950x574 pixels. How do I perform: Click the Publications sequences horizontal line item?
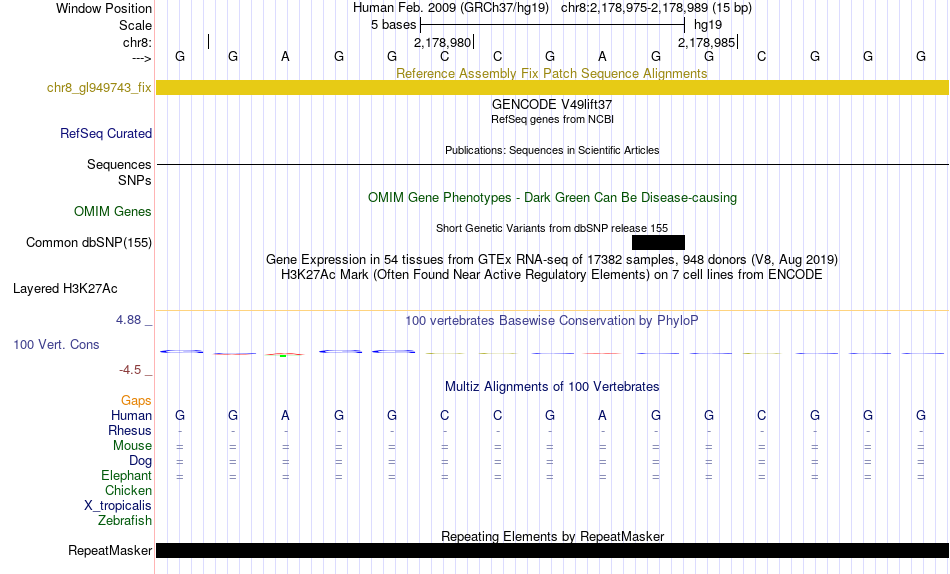[552, 164]
